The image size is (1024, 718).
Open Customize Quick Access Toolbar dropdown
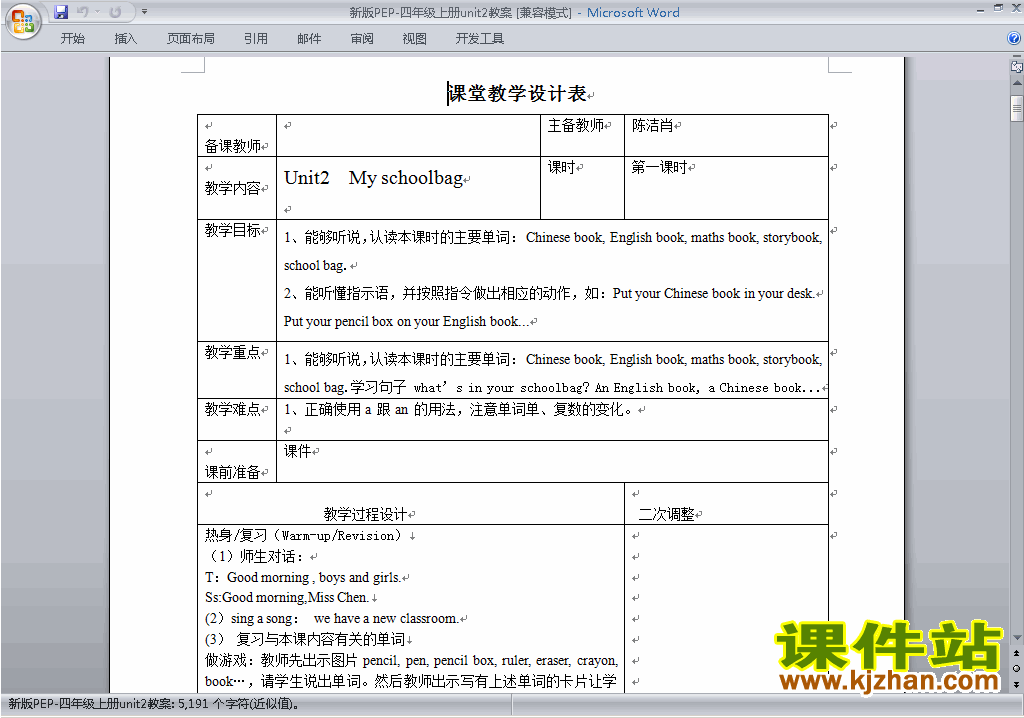point(144,12)
